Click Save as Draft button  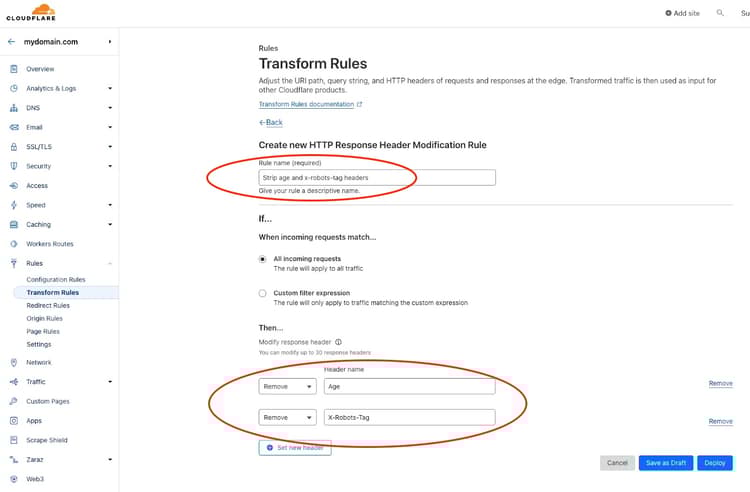click(x=665, y=463)
